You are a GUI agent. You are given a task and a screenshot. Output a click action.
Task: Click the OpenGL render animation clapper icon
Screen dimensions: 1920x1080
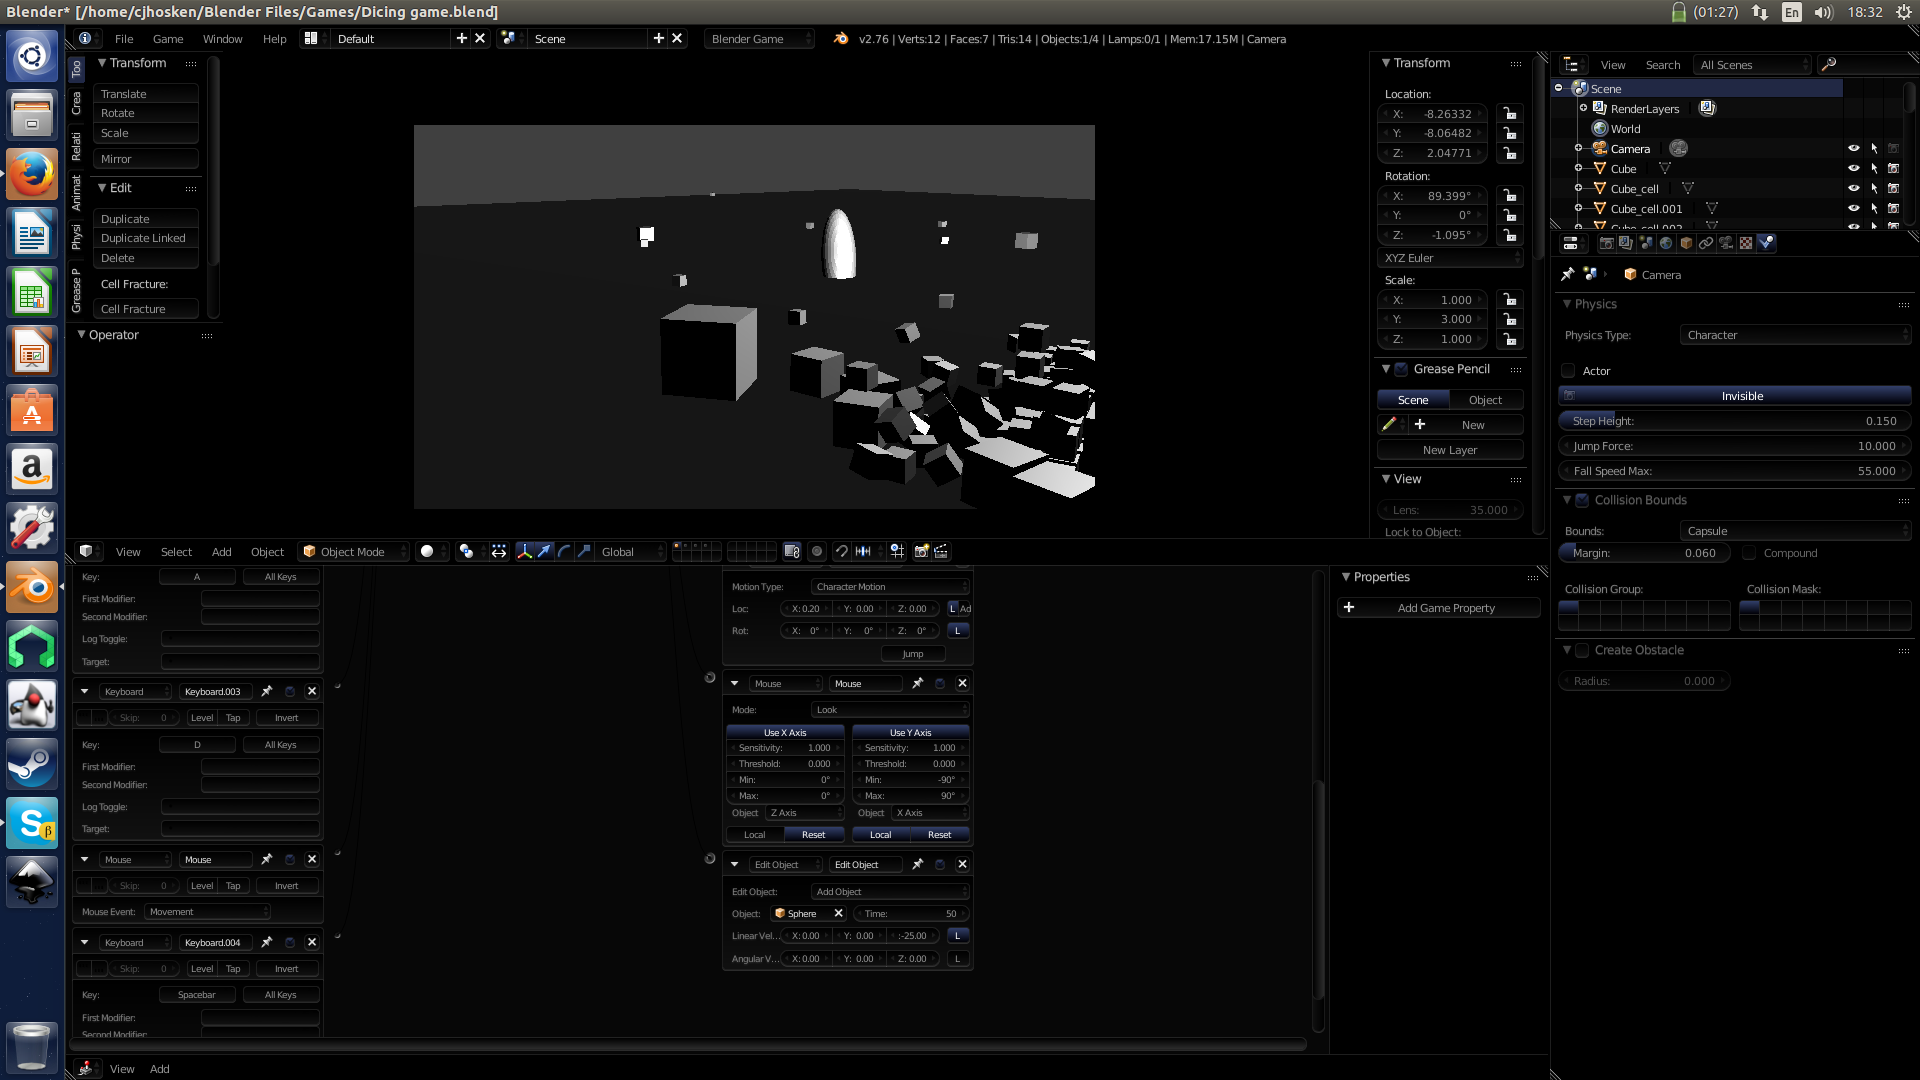[941, 551]
